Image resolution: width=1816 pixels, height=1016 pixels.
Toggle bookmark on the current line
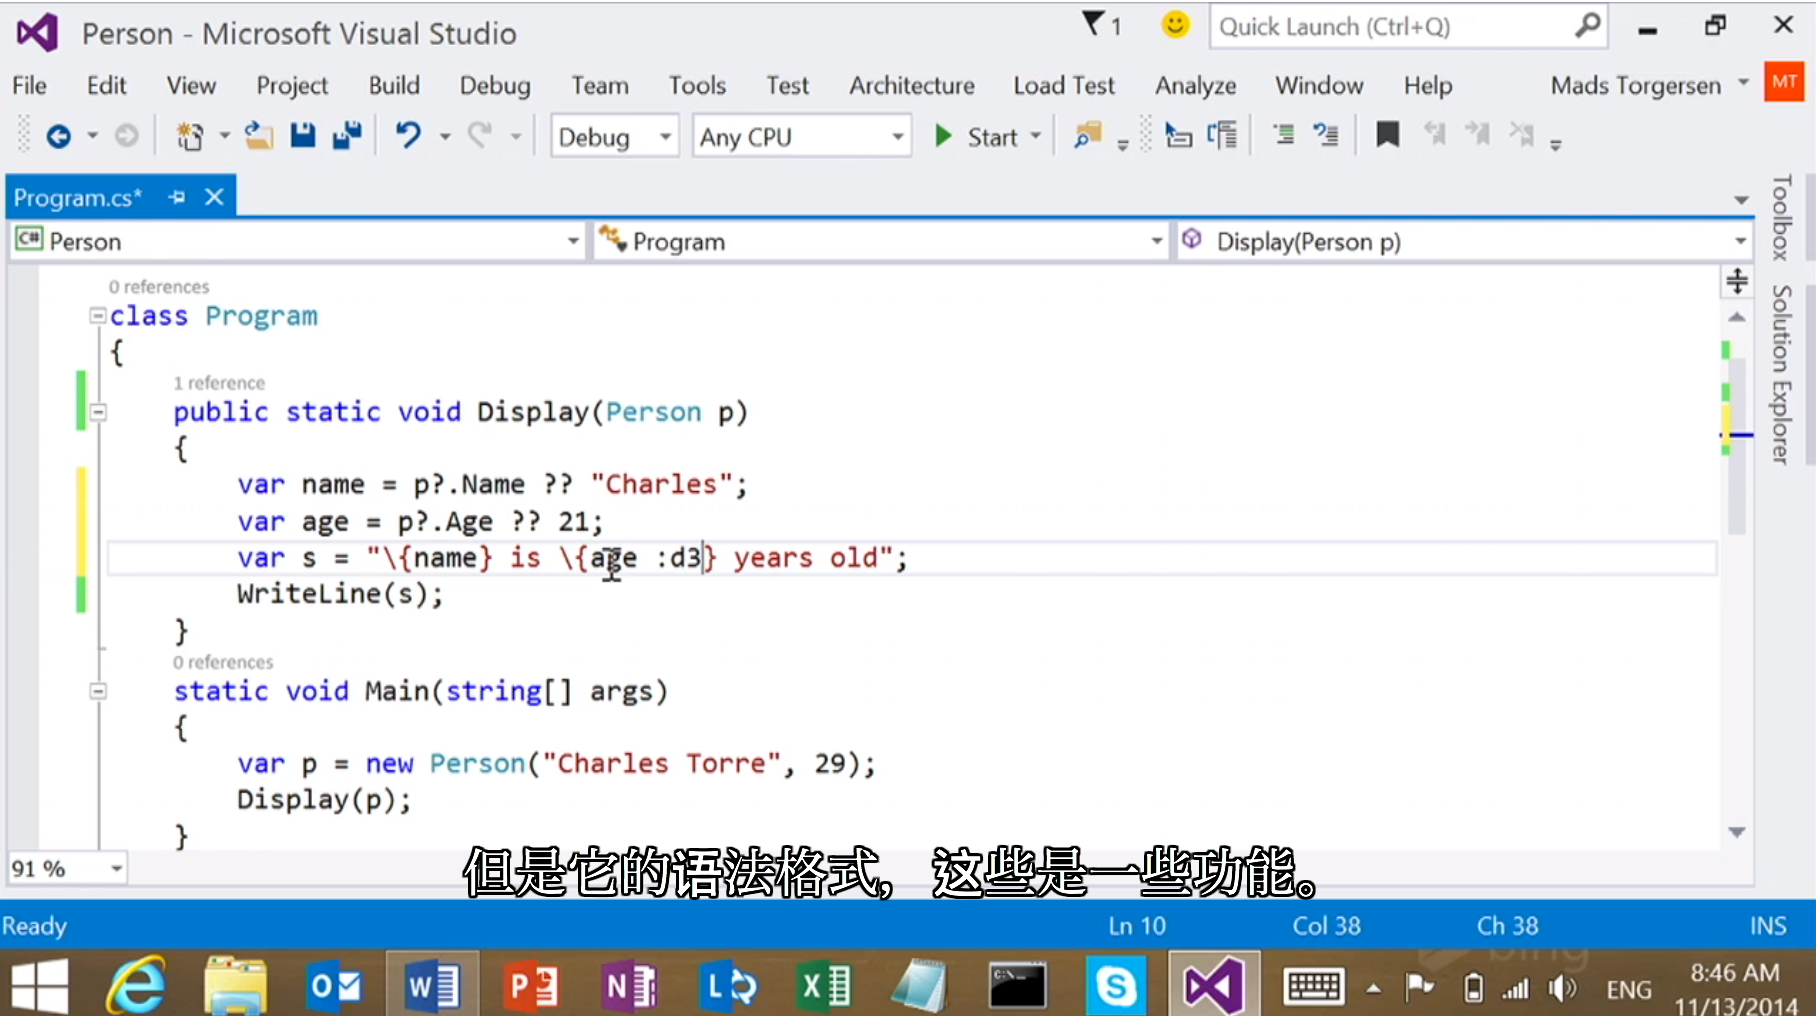click(x=1388, y=135)
